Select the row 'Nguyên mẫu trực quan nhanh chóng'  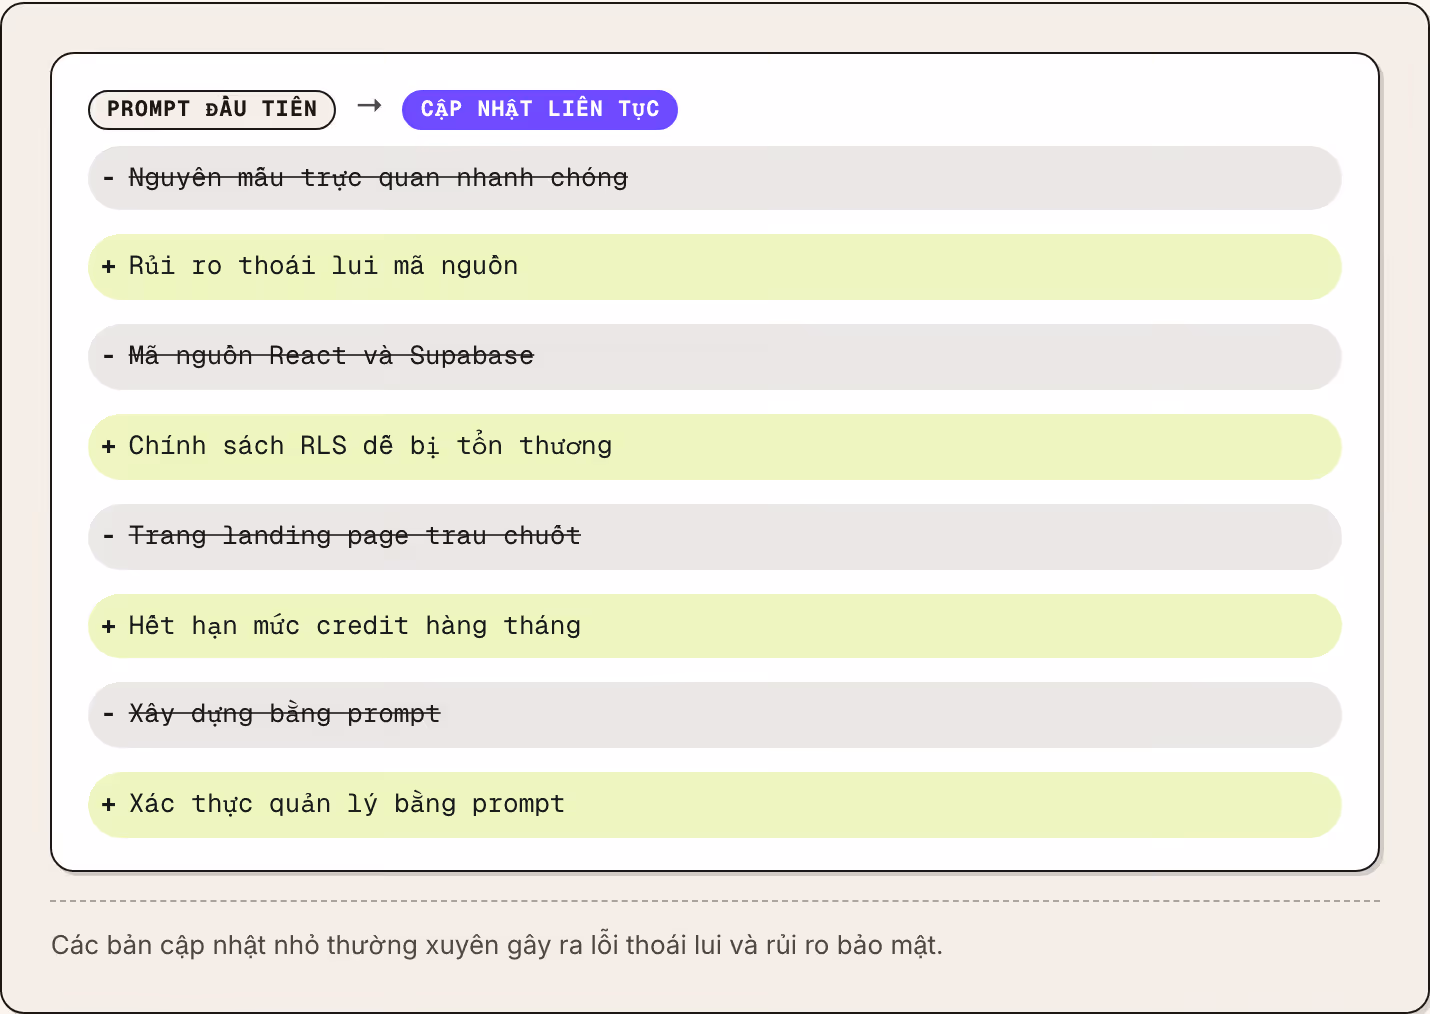[715, 178]
